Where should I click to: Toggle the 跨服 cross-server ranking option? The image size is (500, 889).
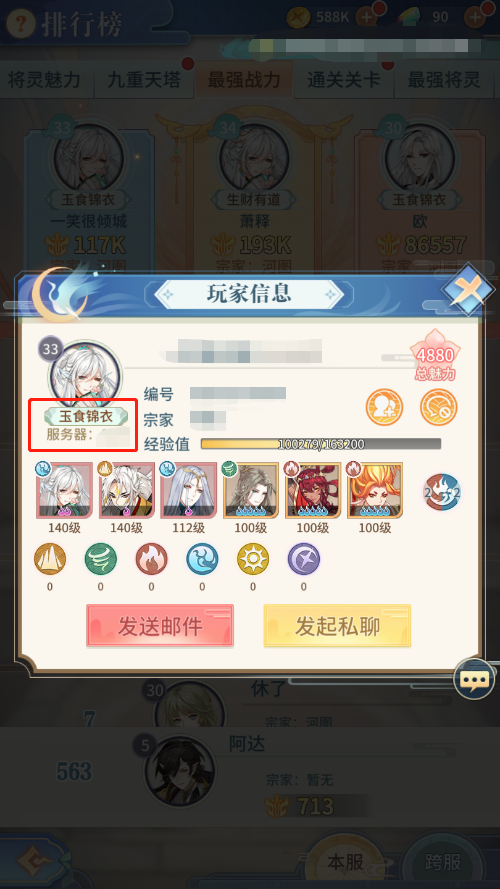click(x=444, y=862)
